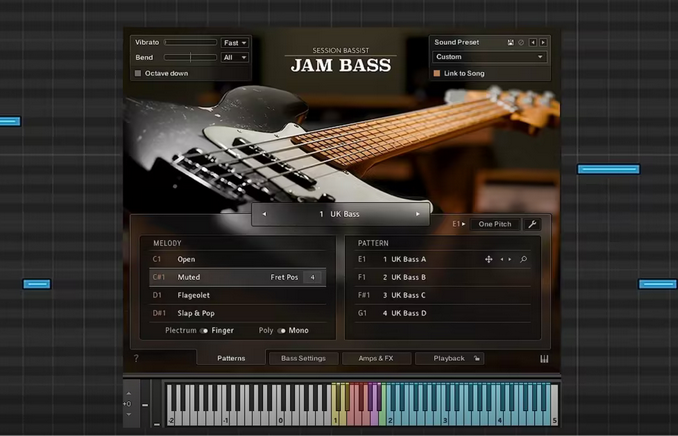The width and height of the screenshot is (678, 436).
Task: Click the magnifier icon on UK Bass A
Action: pyautogui.click(x=523, y=259)
